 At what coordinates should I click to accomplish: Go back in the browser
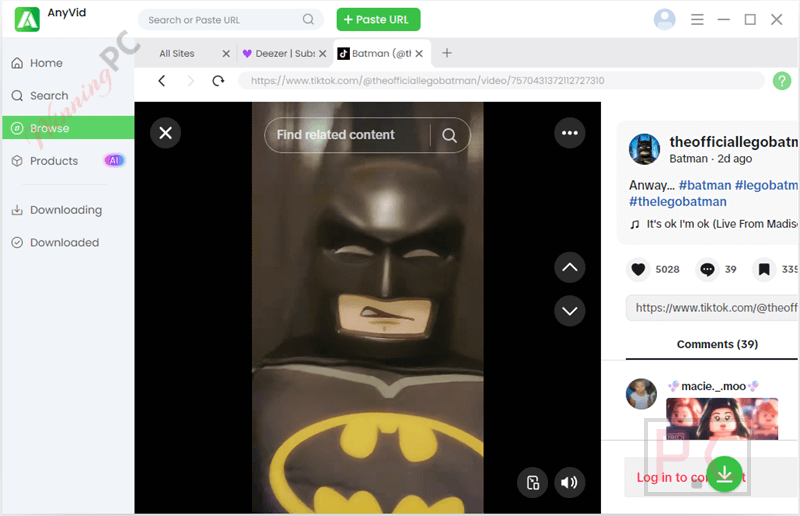pos(162,81)
